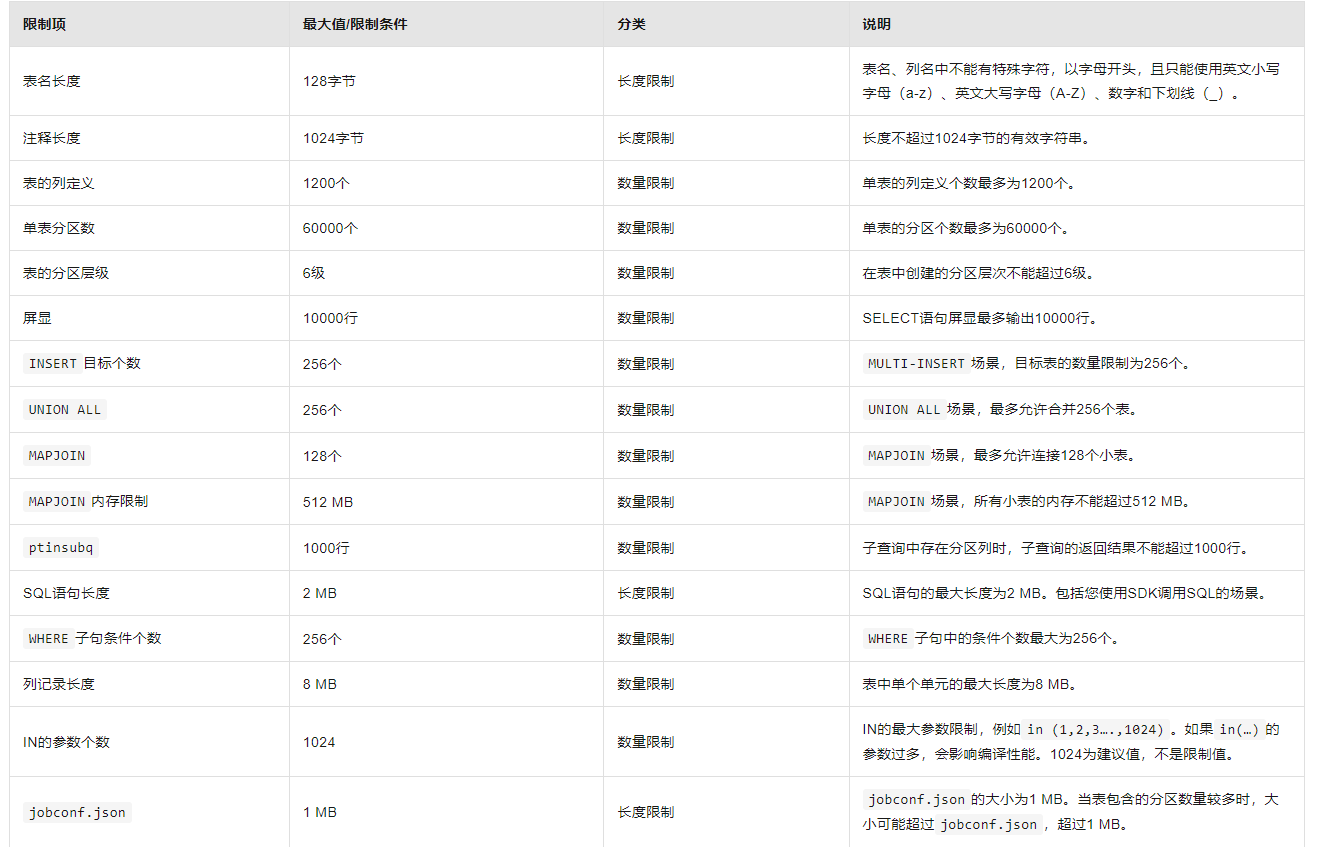Click 长度限制 in the jobconf.json row
This screenshot has width=1322, height=847.
[x=646, y=812]
